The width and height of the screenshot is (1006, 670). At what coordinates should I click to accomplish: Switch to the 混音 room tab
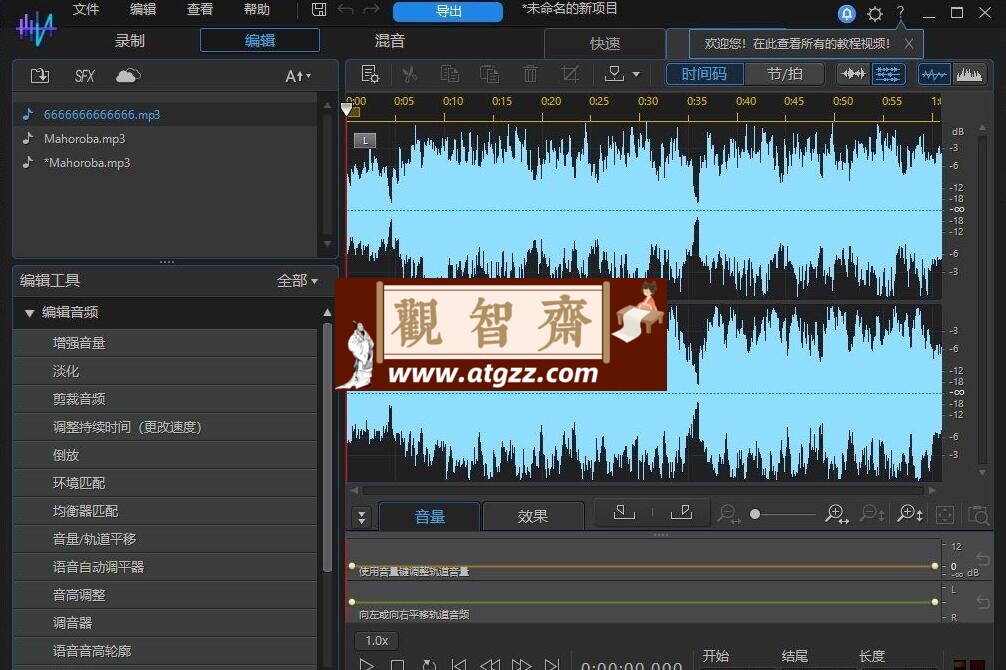(389, 40)
